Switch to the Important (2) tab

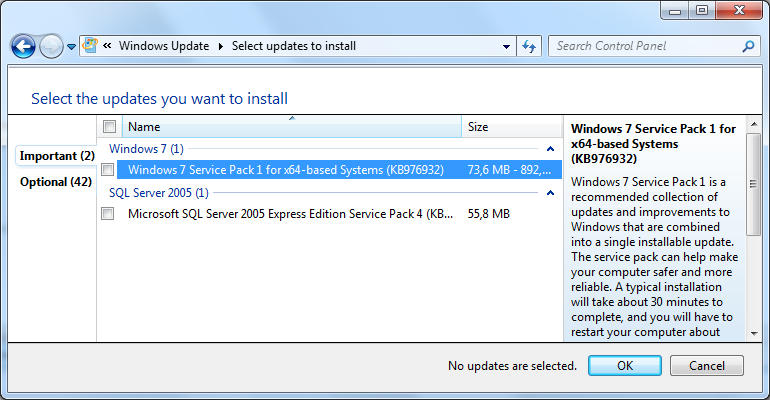point(57,156)
